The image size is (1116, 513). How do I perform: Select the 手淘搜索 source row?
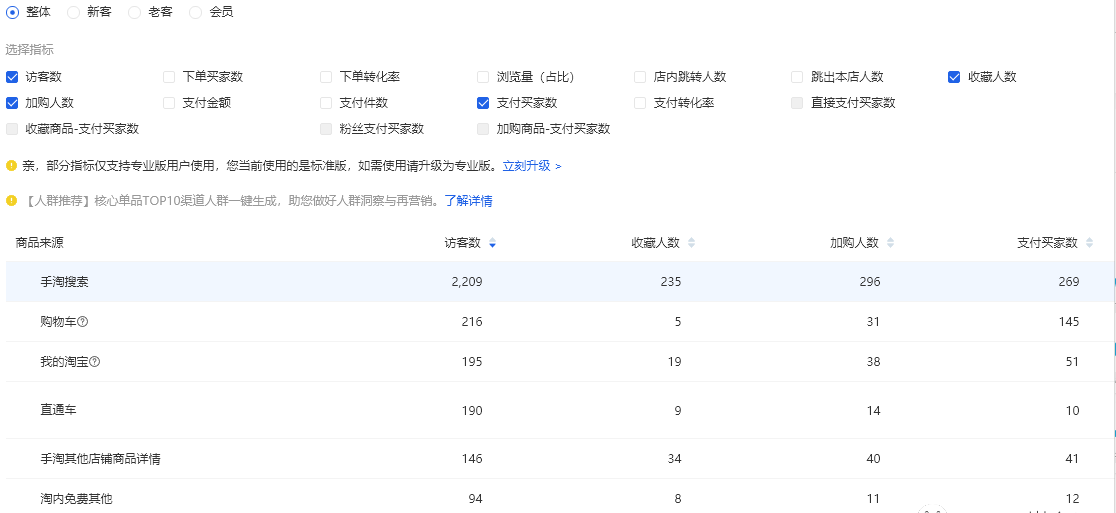tap(558, 281)
